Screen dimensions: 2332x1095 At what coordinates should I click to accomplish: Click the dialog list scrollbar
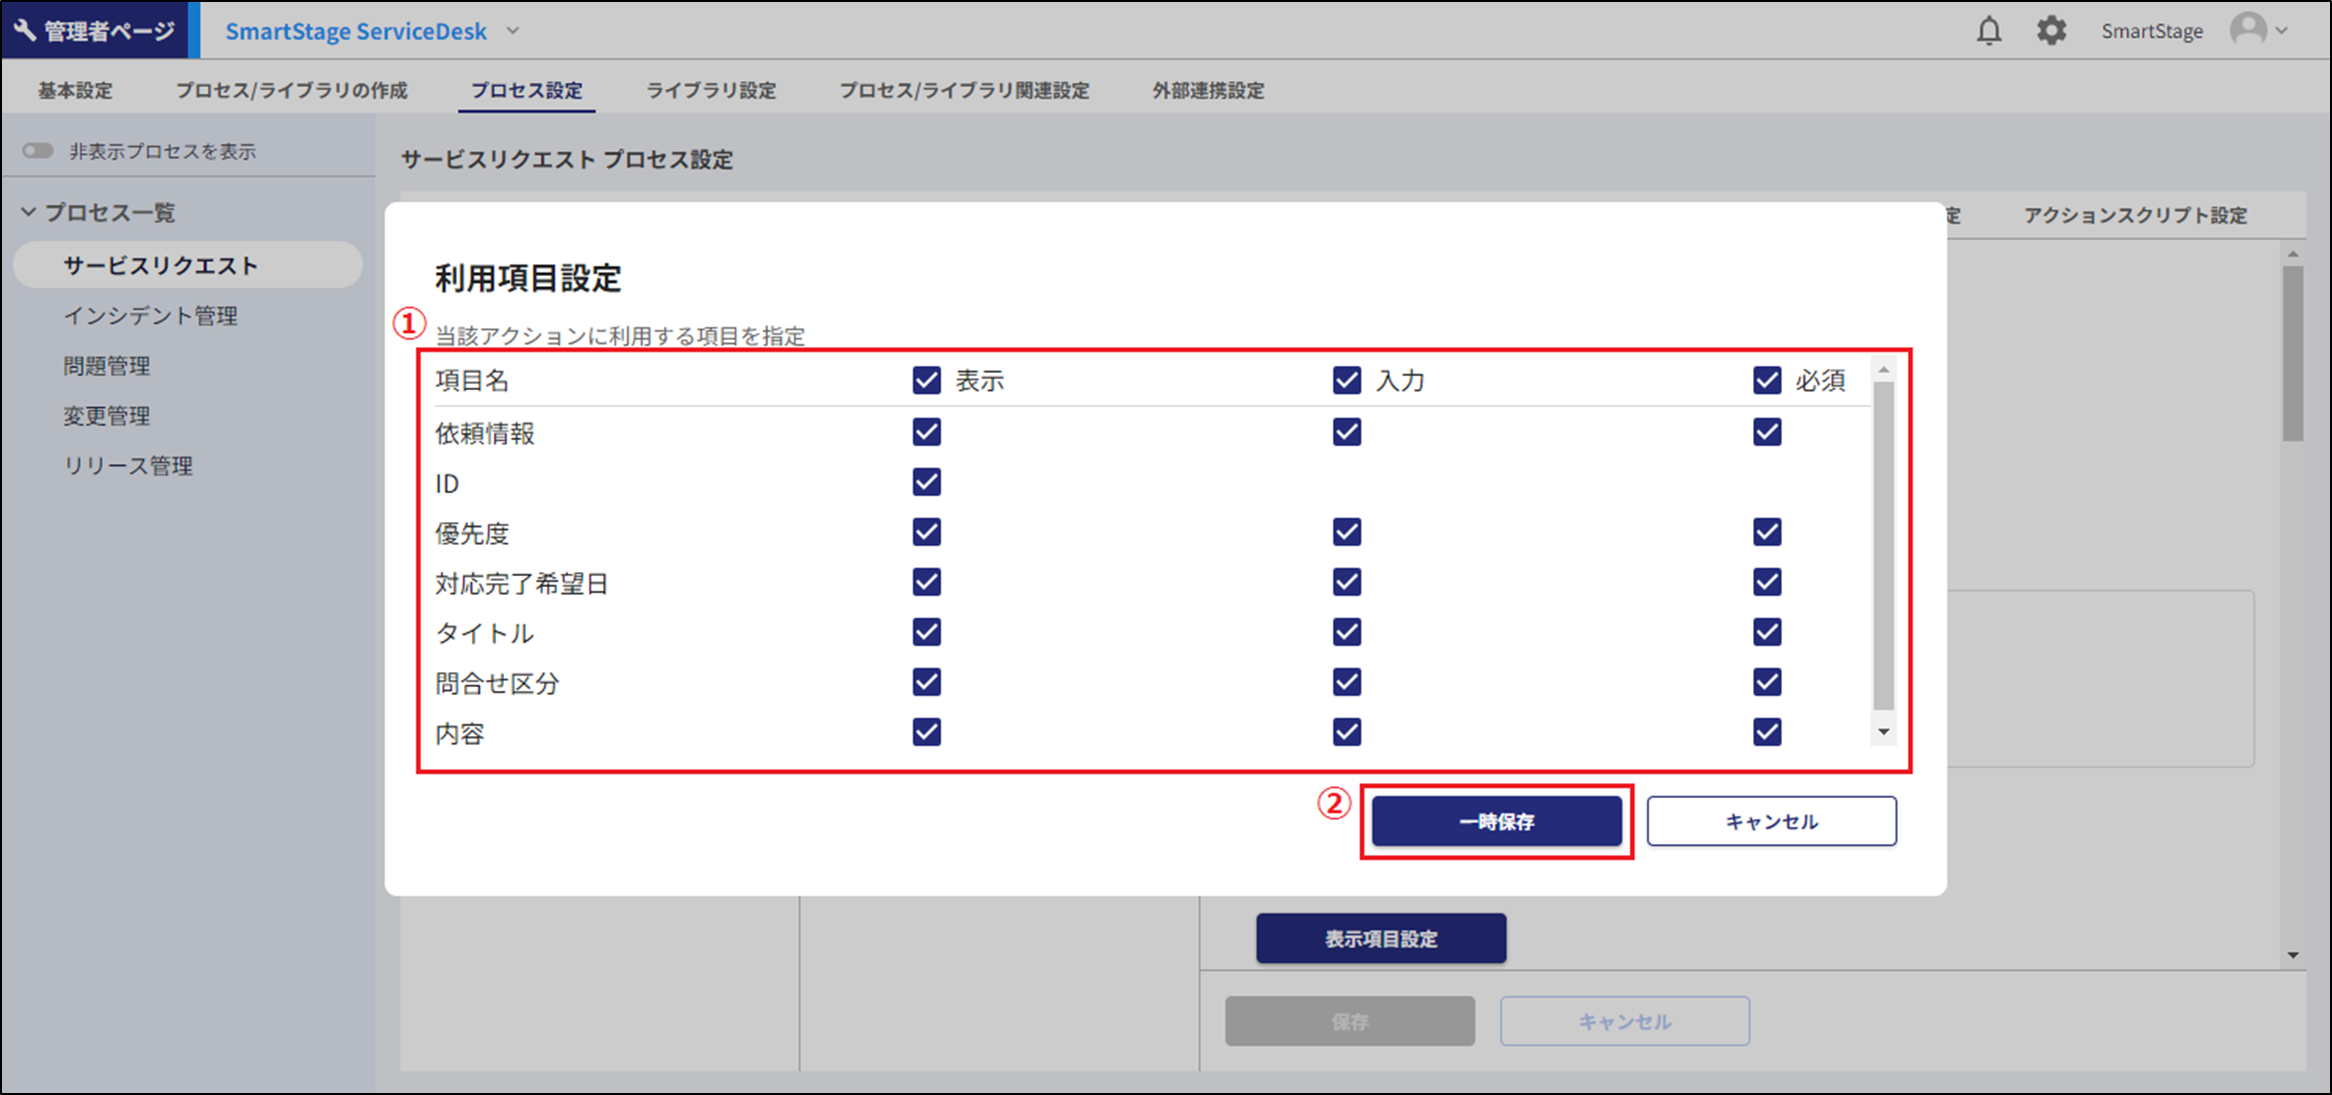[1883, 545]
